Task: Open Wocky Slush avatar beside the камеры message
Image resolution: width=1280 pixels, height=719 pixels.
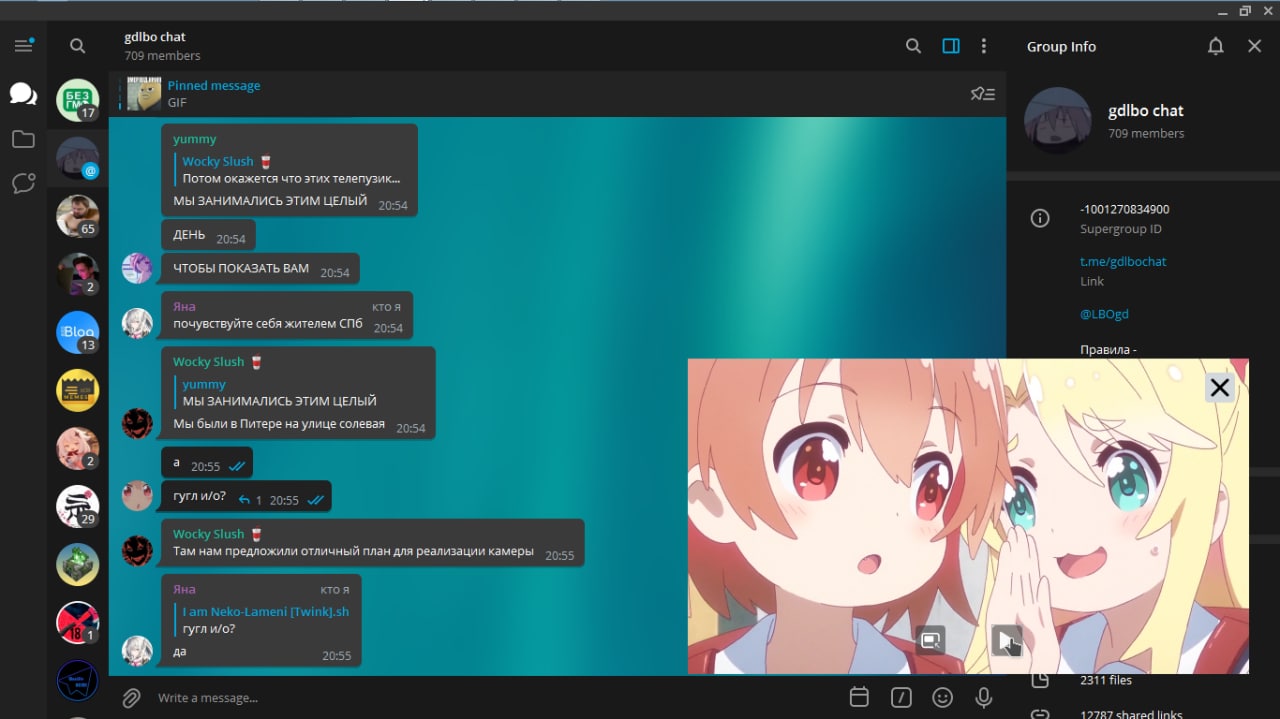Action: pyautogui.click(x=137, y=551)
